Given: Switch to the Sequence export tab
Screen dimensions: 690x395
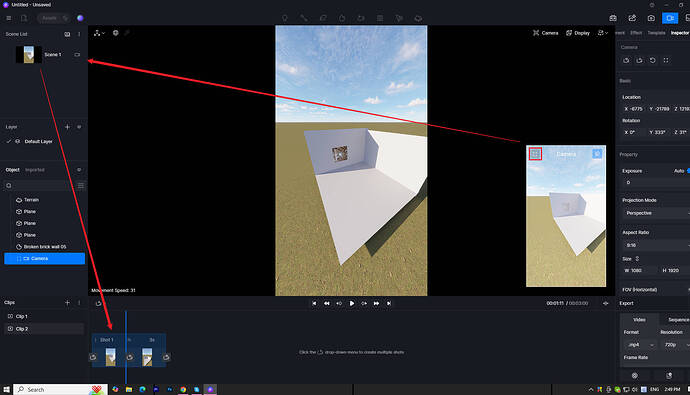Looking at the screenshot, I should pos(678,320).
